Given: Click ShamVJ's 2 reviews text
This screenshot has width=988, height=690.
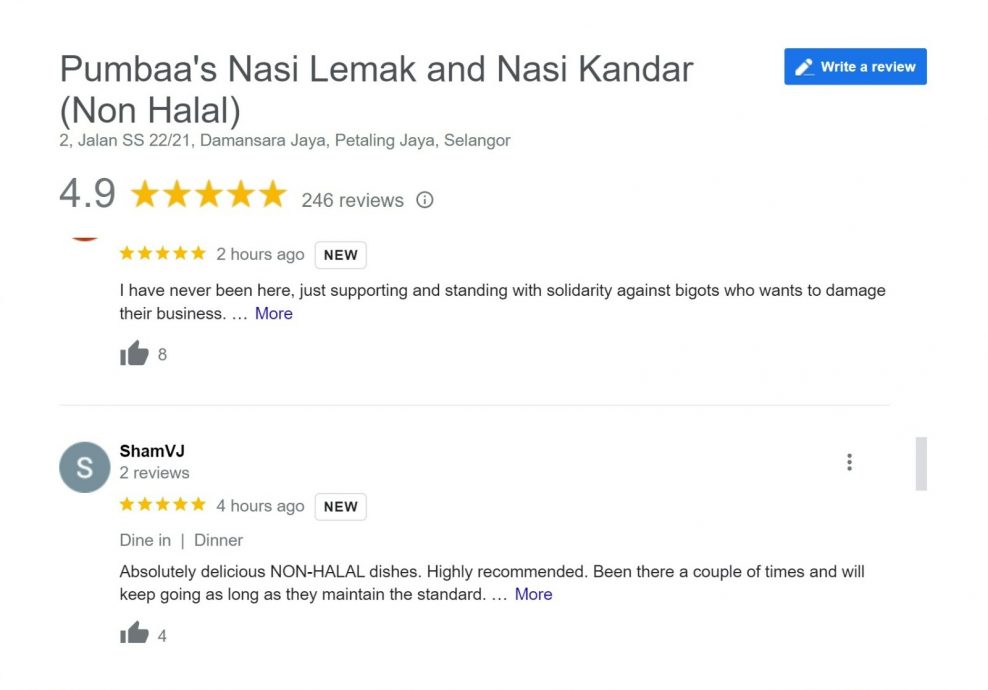Looking at the screenshot, I should tap(154, 473).
